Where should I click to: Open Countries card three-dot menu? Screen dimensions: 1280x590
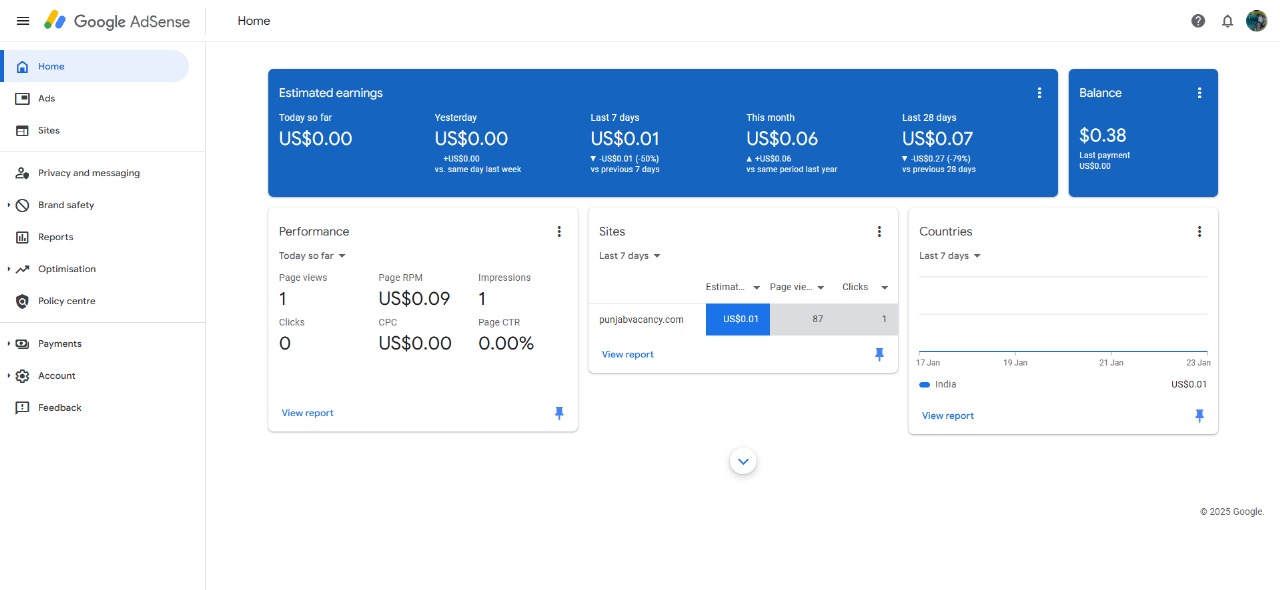point(1199,232)
